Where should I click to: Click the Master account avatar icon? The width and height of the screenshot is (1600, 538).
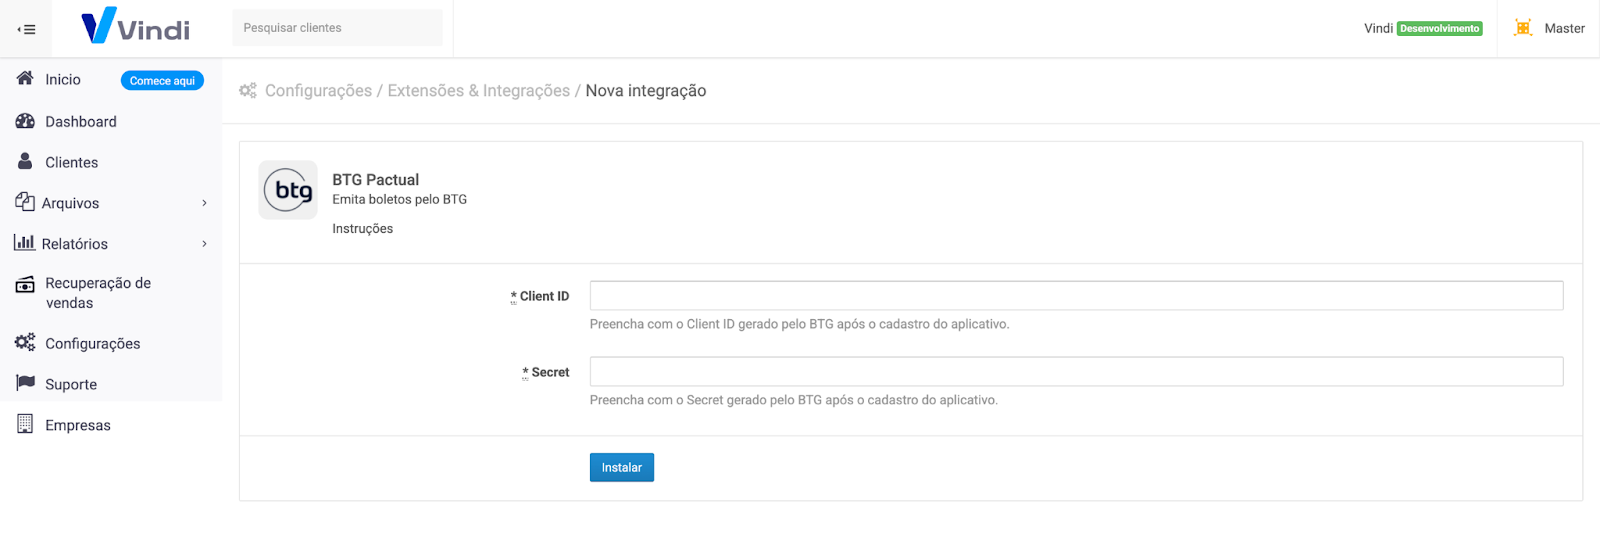click(x=1523, y=28)
